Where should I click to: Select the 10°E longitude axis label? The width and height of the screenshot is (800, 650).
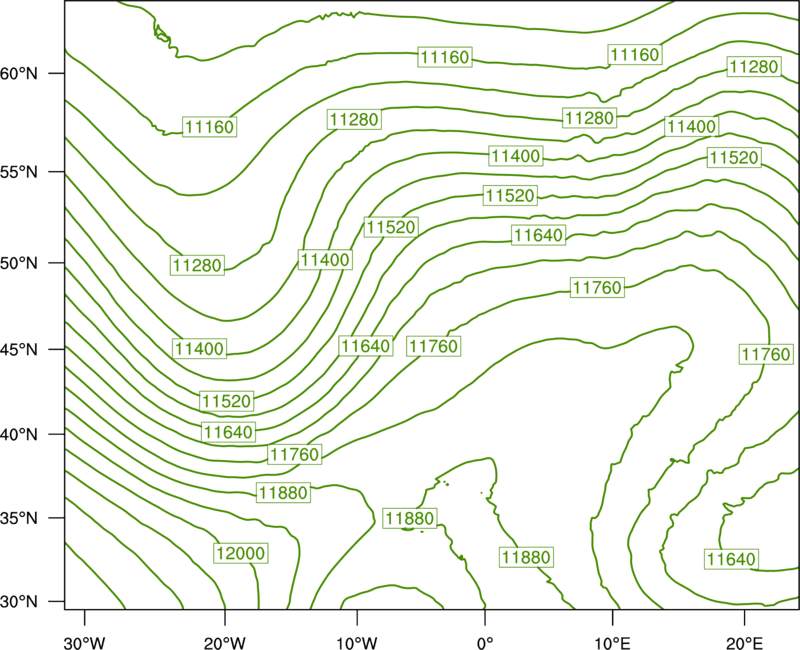click(612, 643)
